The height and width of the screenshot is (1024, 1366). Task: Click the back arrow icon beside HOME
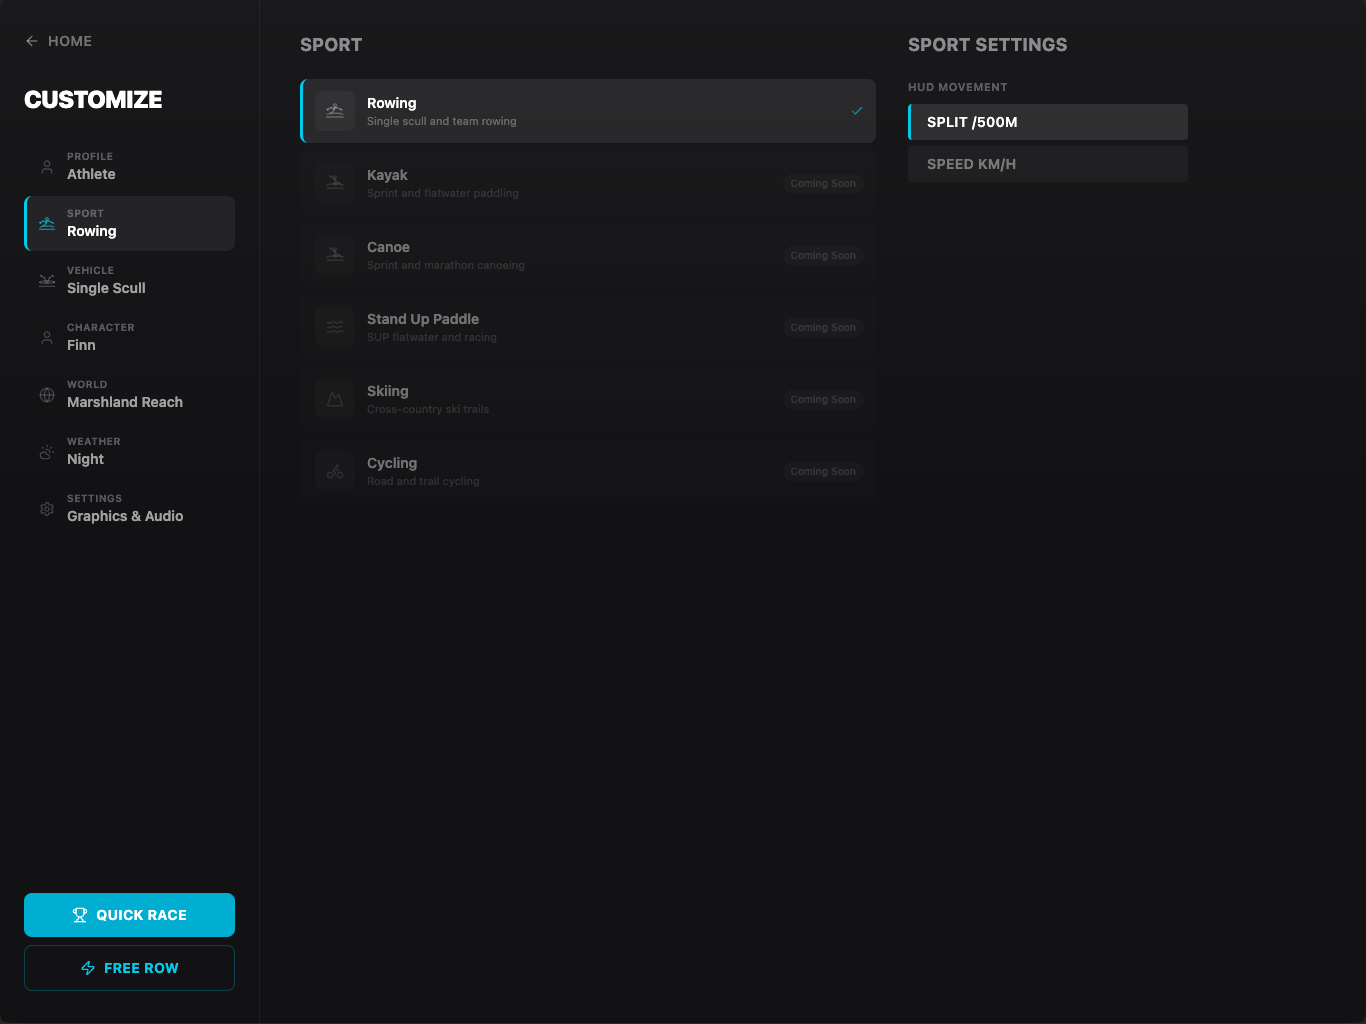(x=32, y=41)
